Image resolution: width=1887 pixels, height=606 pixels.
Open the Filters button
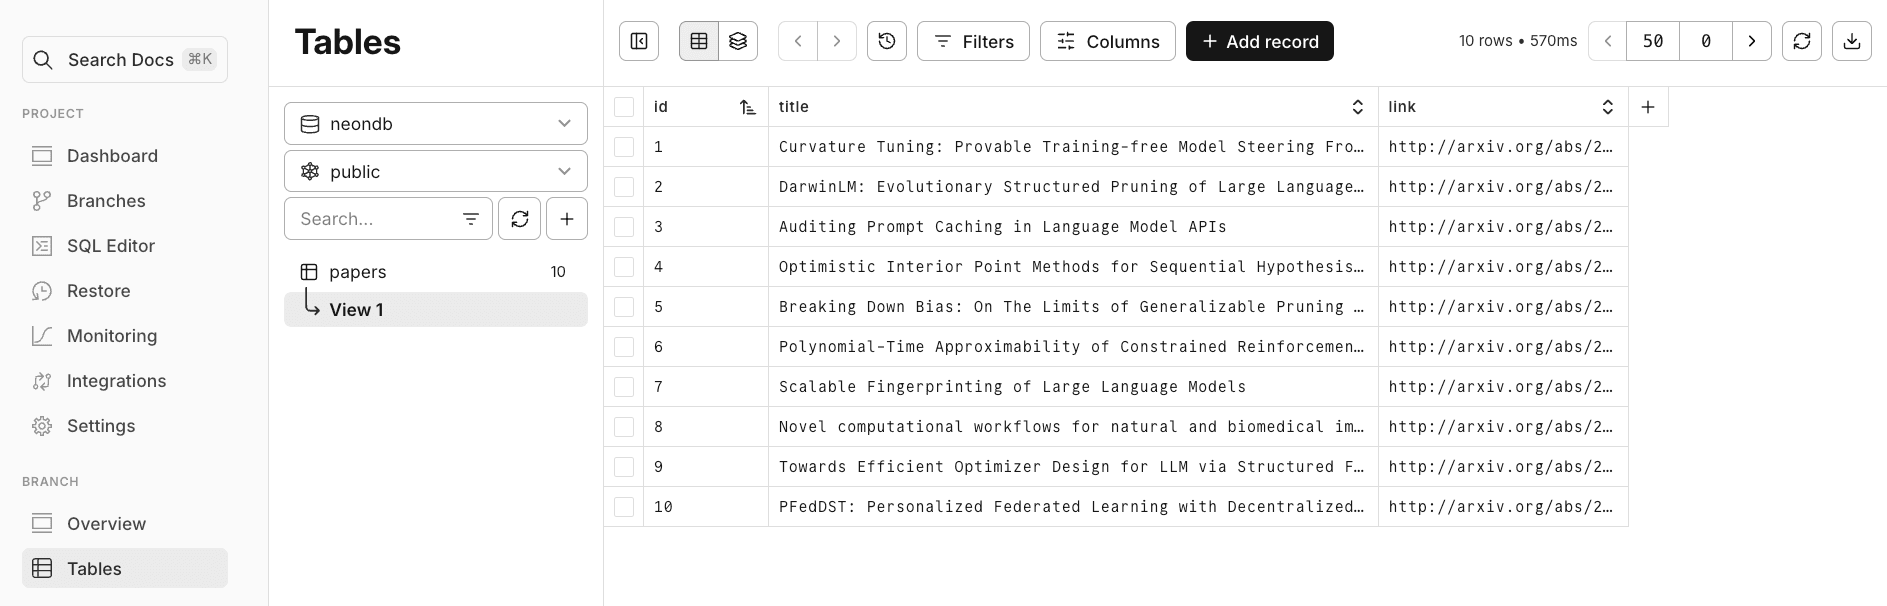pyautogui.click(x=973, y=41)
